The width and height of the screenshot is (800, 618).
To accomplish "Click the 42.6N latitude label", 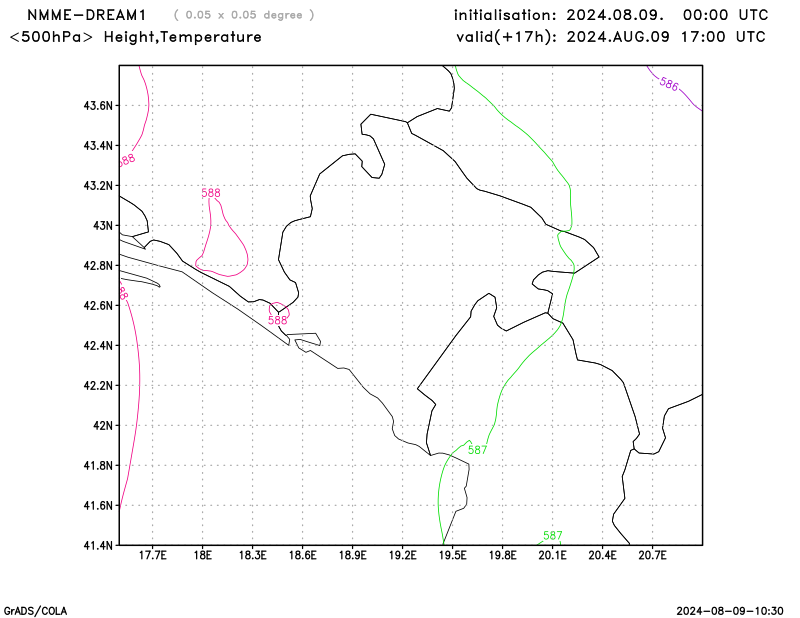I will (98, 305).
